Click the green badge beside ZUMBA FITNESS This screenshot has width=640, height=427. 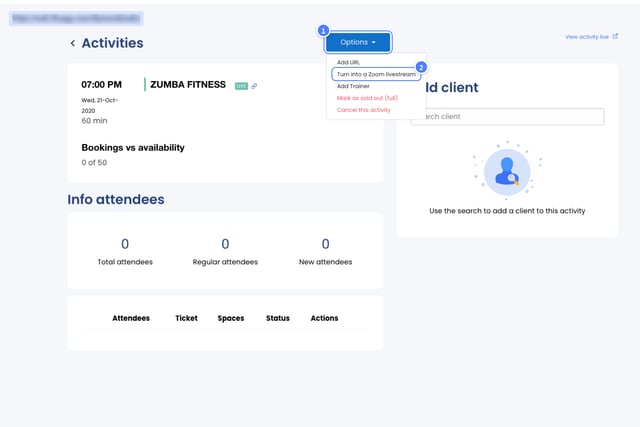[x=241, y=86]
